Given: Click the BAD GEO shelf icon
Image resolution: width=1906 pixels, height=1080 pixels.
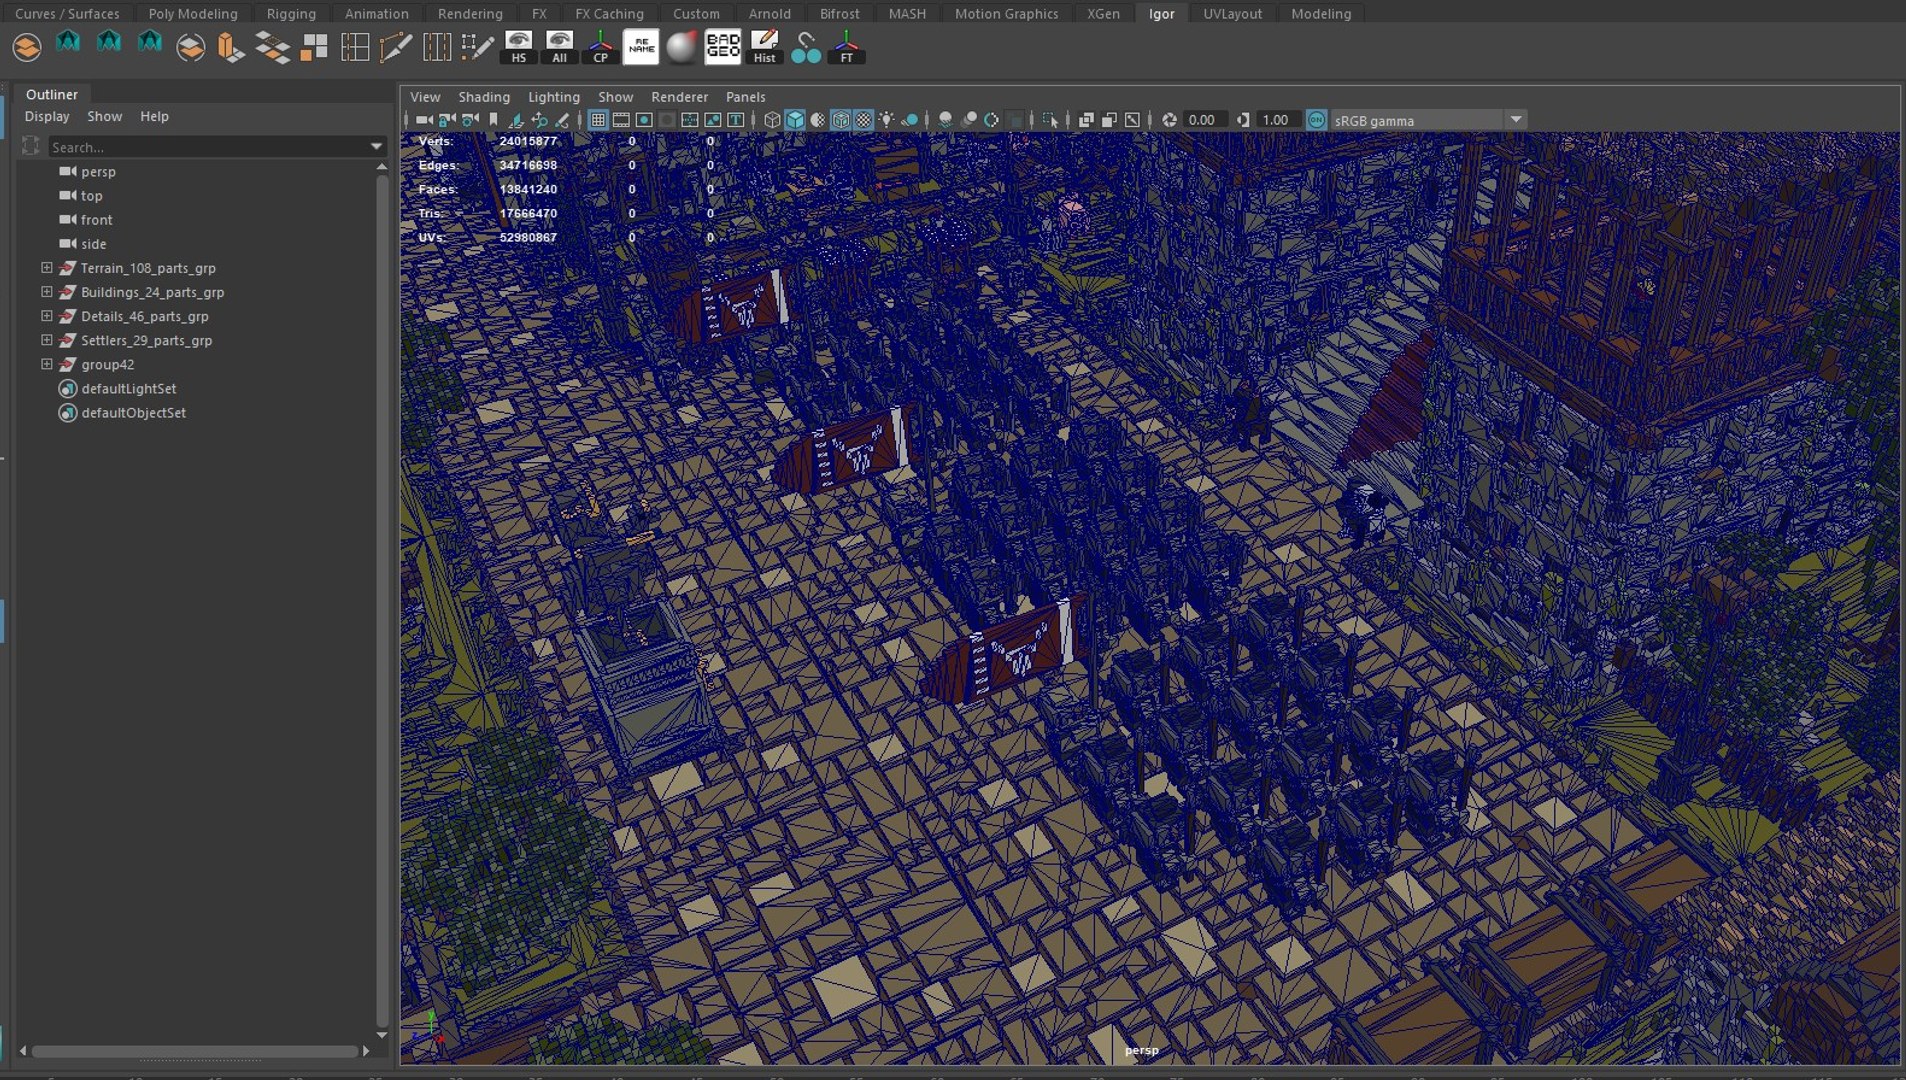Looking at the screenshot, I should [x=722, y=47].
